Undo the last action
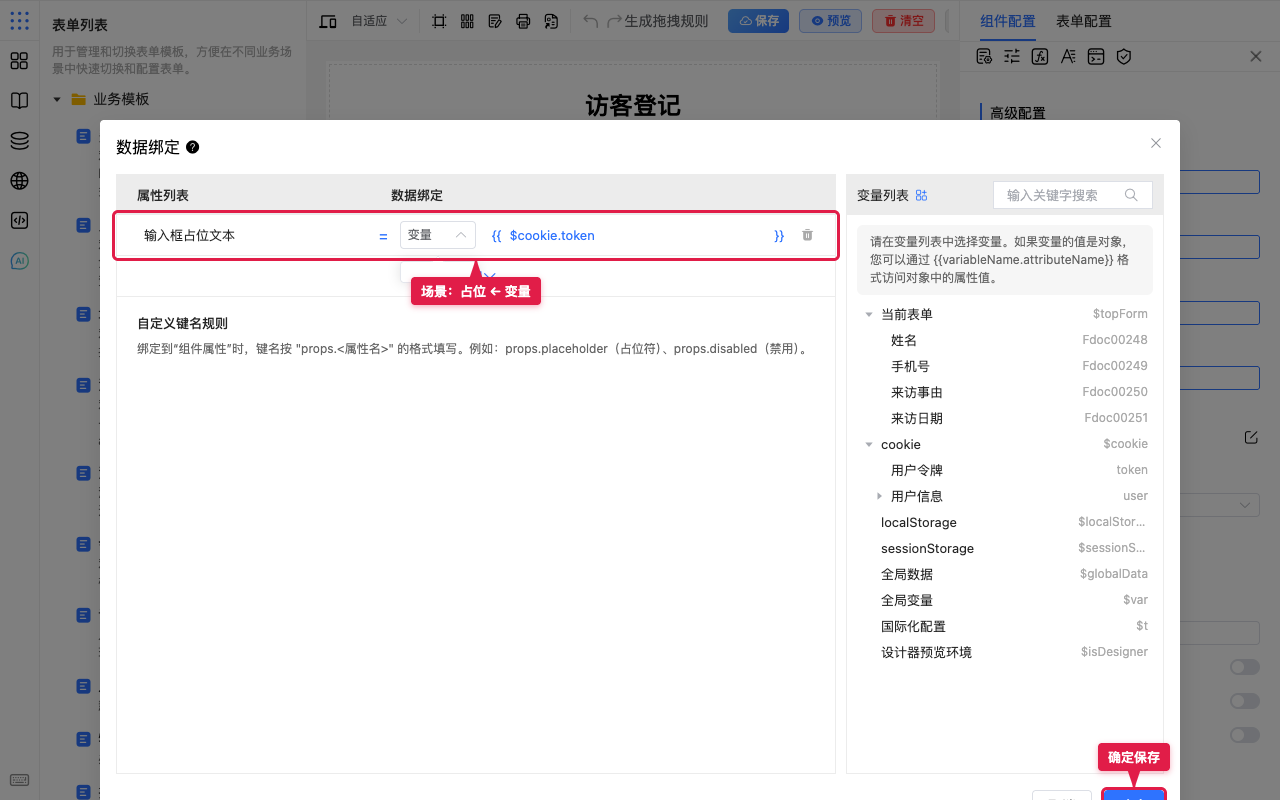 tap(591, 21)
